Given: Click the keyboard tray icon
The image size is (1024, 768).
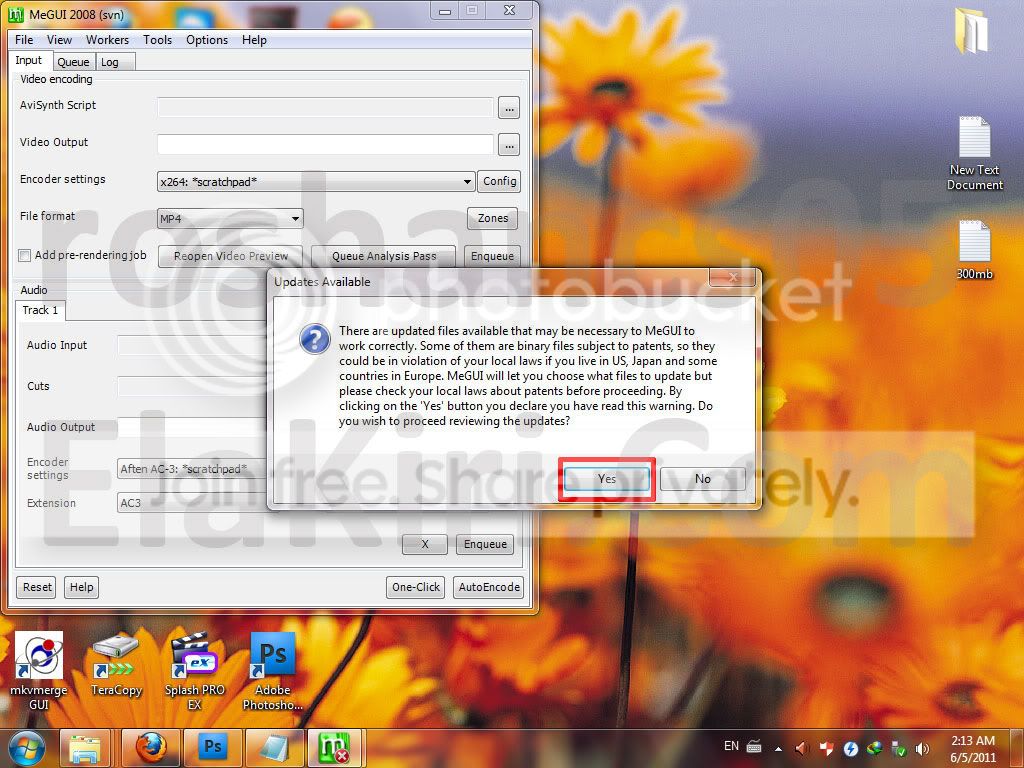Looking at the screenshot, I should point(754,746).
